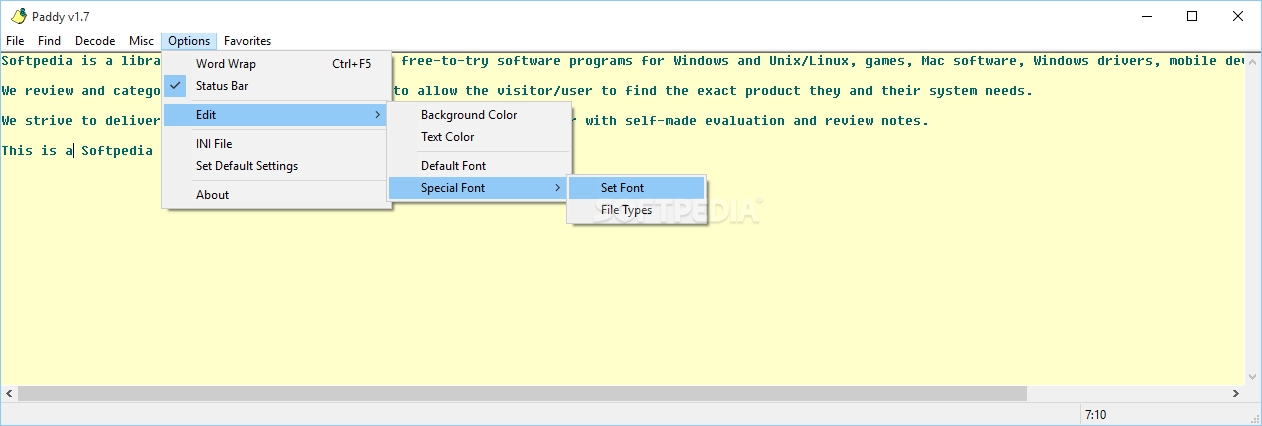Click the horizontal scrollbar right arrow
This screenshot has width=1262, height=426.
click(x=1236, y=394)
